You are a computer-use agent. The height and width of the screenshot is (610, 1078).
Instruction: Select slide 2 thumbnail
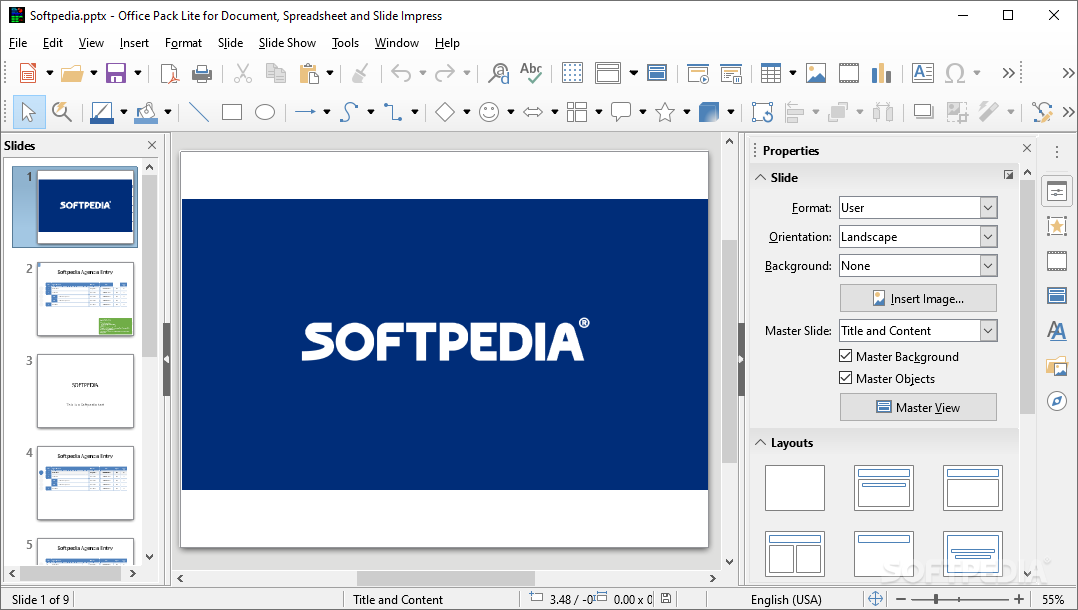pos(85,298)
